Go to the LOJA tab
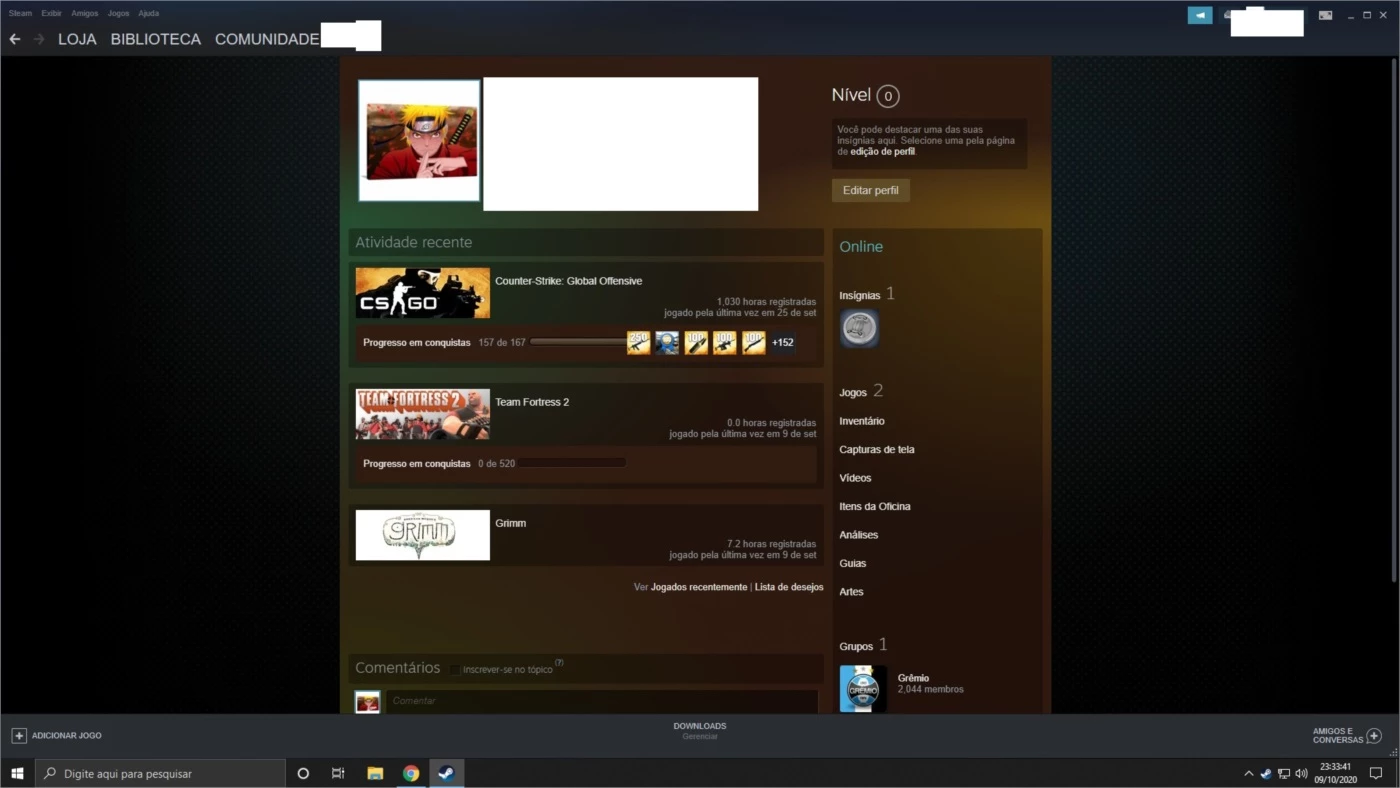Screen dimensions: 1400x788 click(x=77, y=39)
